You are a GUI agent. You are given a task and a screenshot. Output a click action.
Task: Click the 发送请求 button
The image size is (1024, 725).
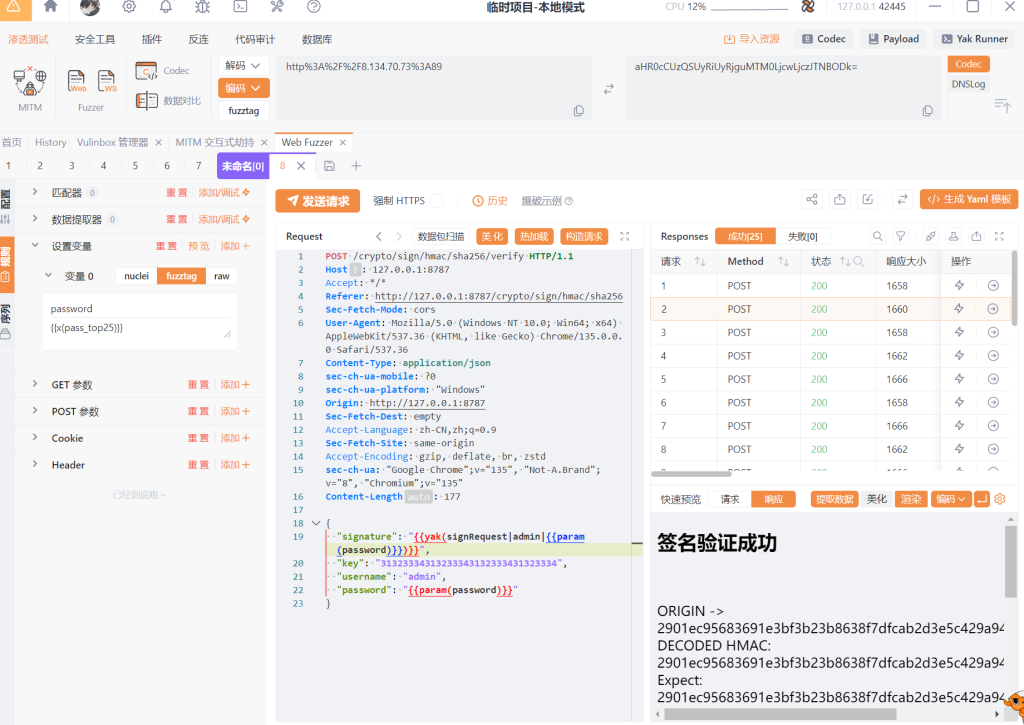pyautogui.click(x=317, y=201)
